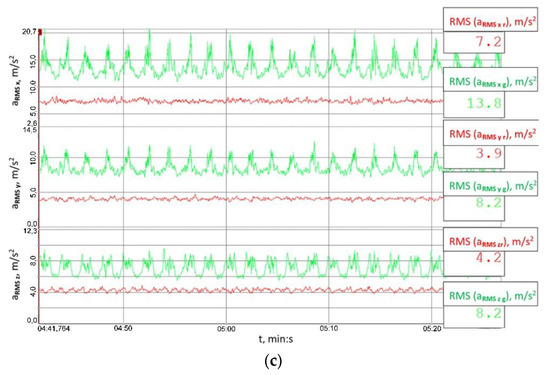The height and width of the screenshot is (375, 550).
Task: Click the 05:20 time axis tick
Action: (432, 329)
